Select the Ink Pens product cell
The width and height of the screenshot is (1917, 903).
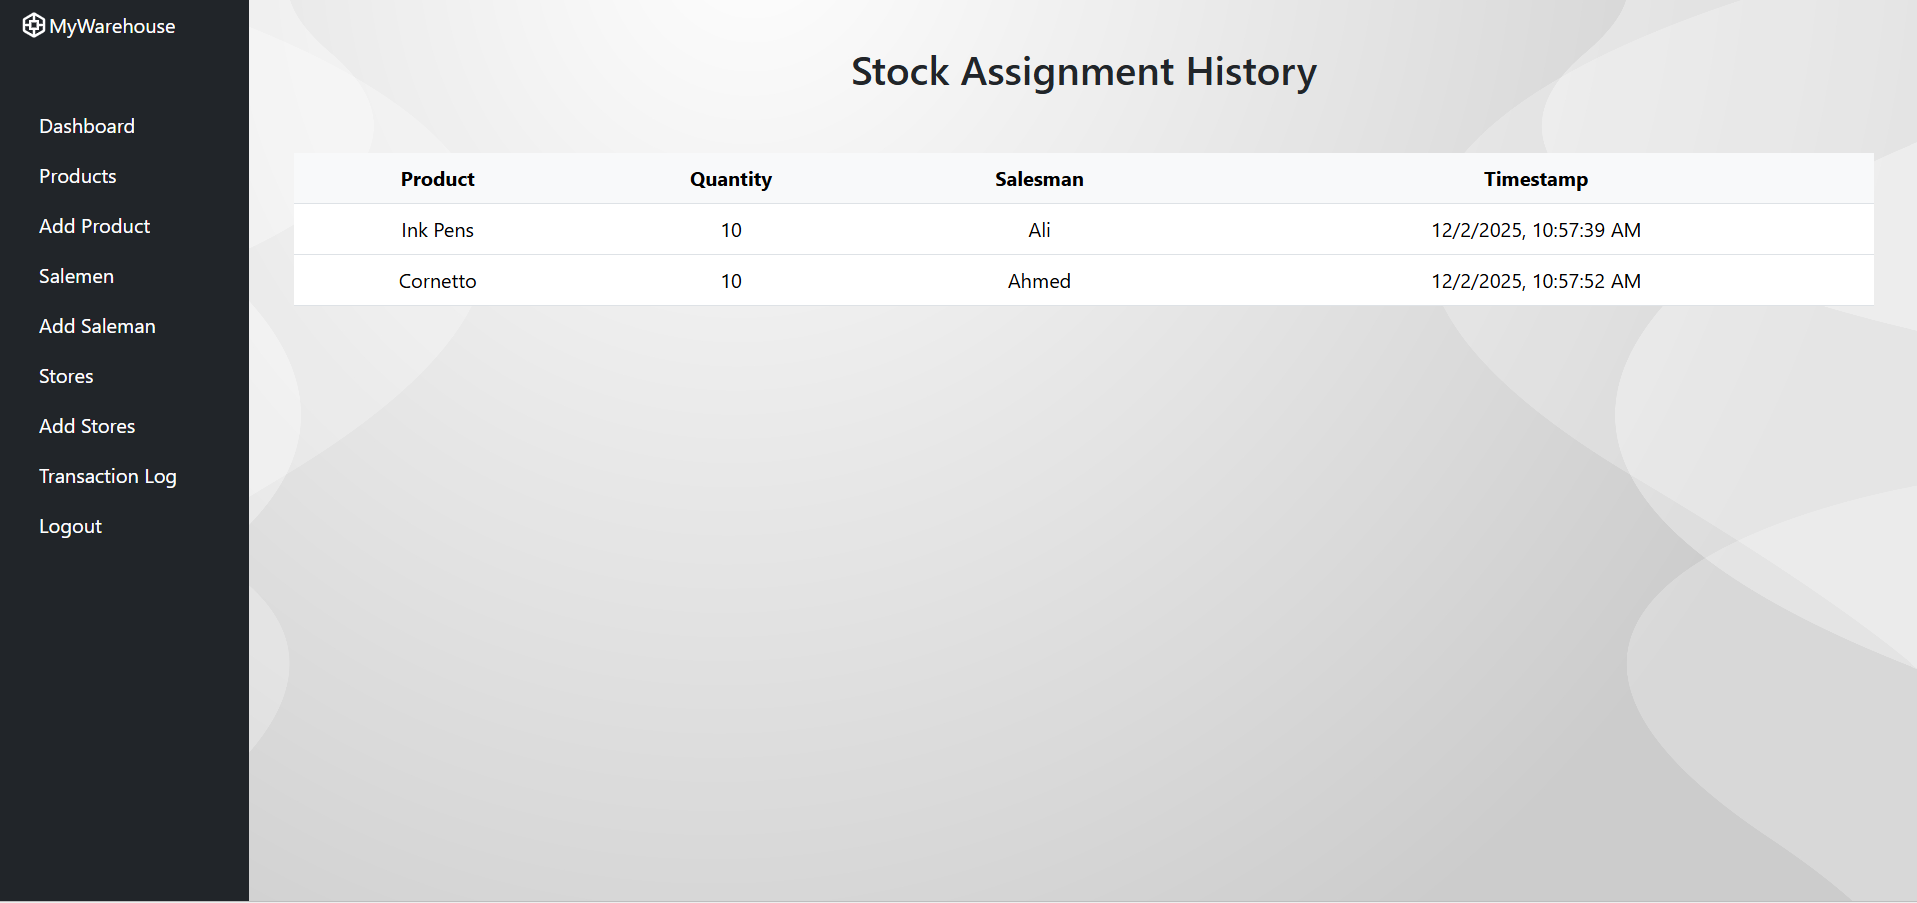tap(437, 230)
